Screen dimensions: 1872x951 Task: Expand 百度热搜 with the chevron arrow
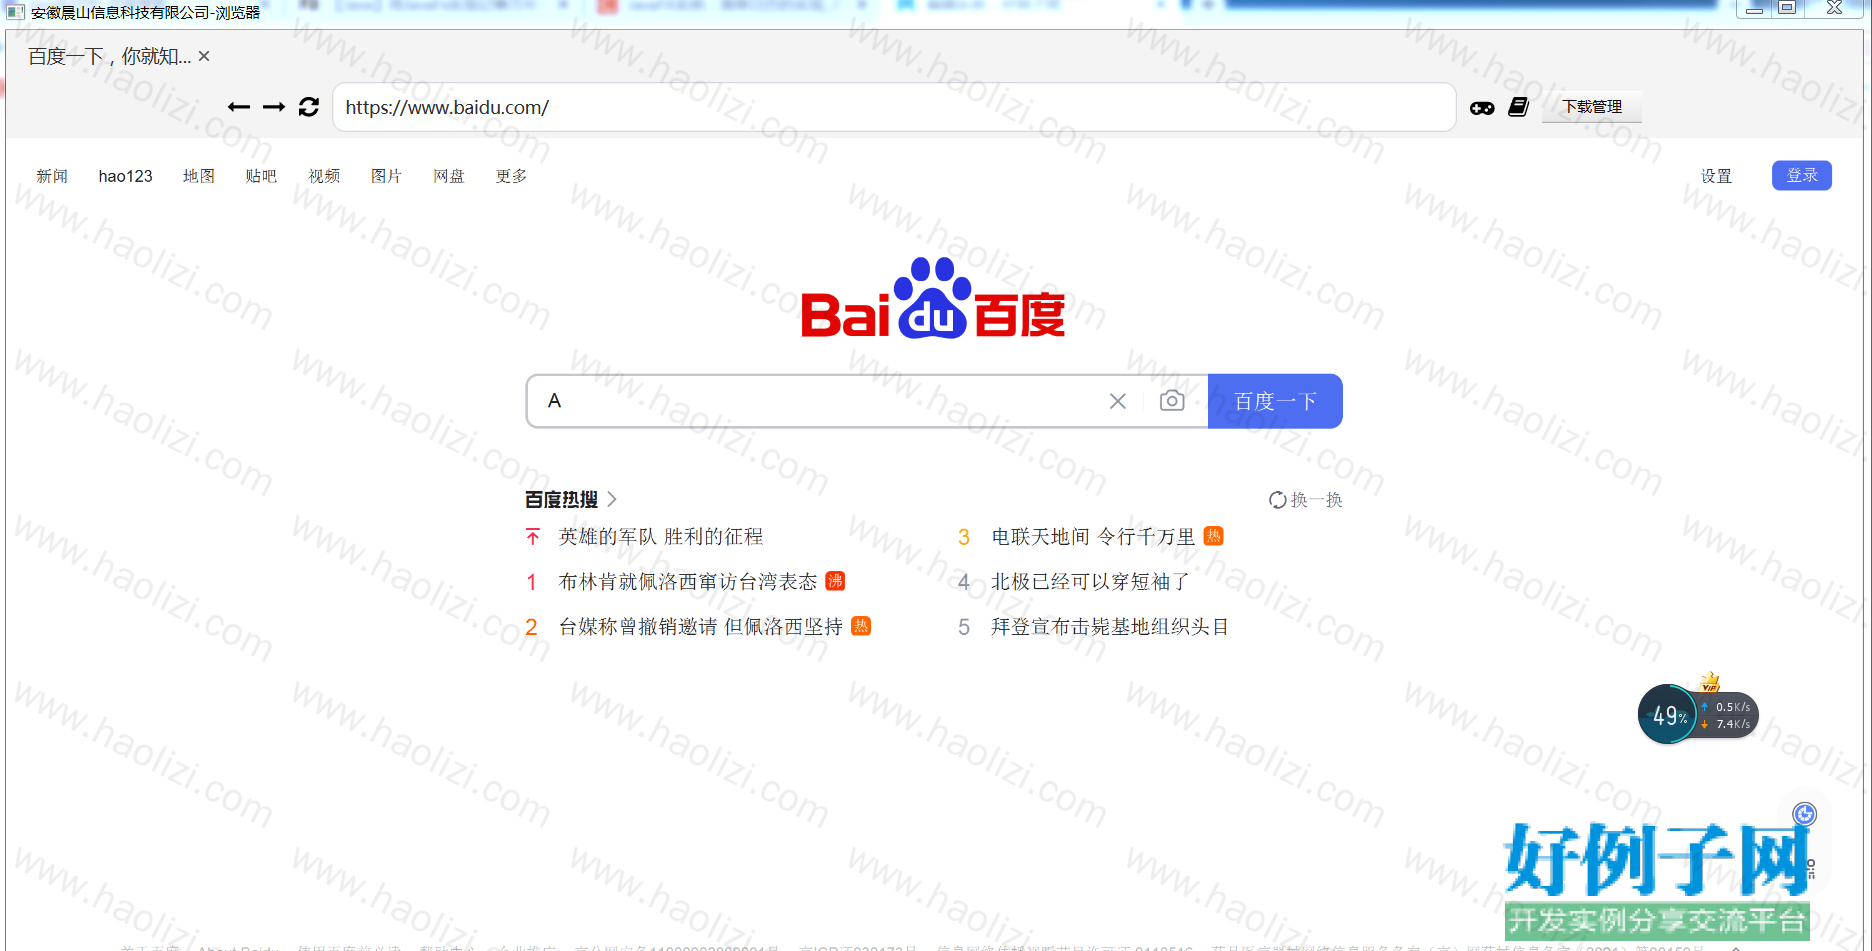[612, 499]
